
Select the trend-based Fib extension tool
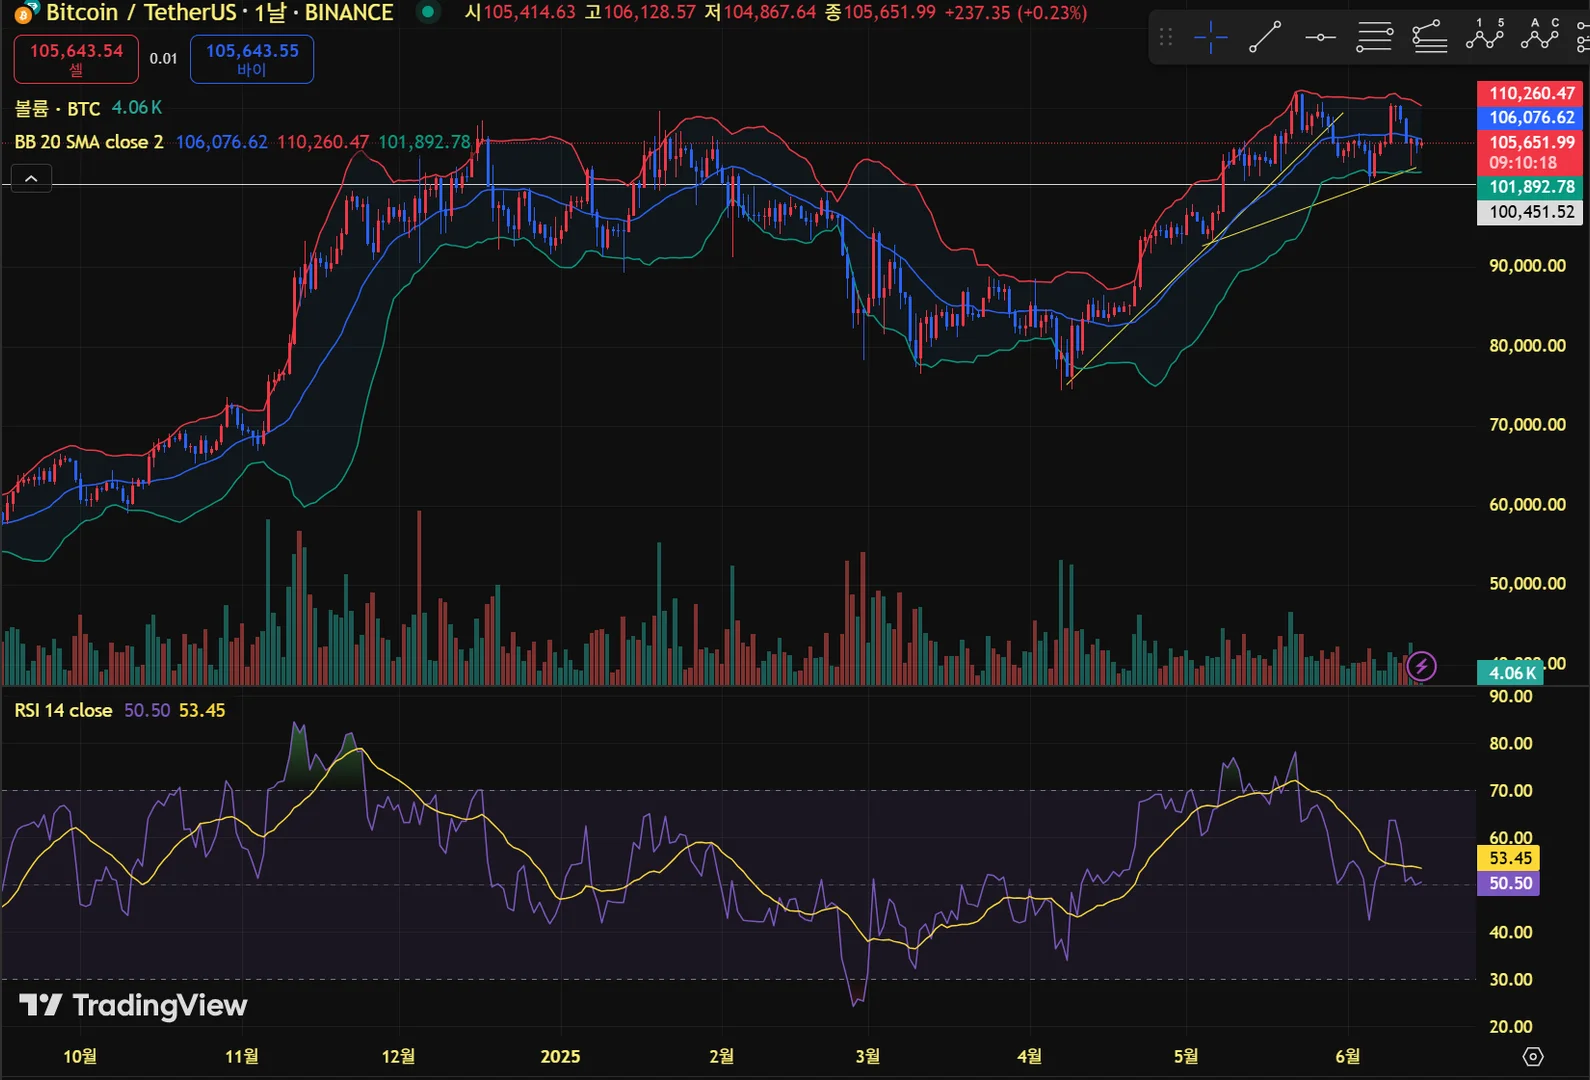(x=1430, y=38)
